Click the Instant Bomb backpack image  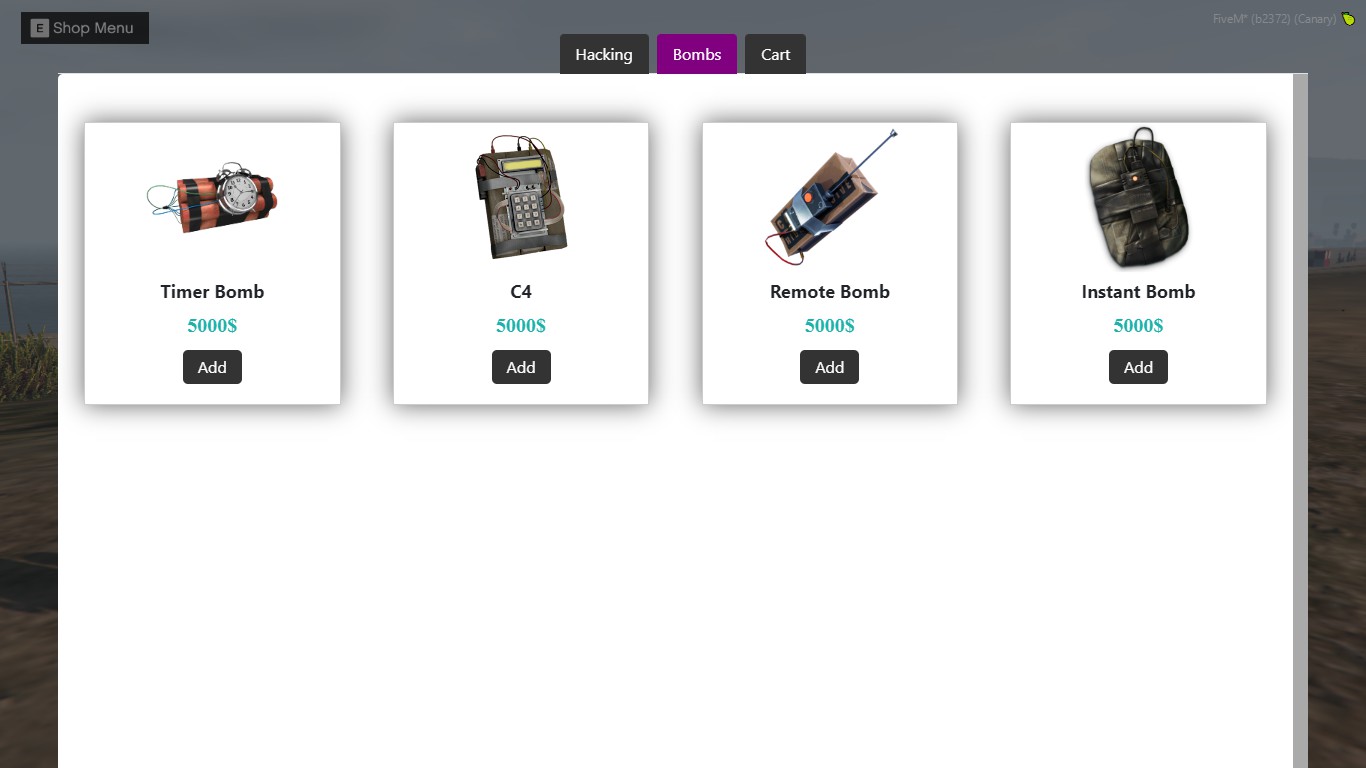pyautogui.click(x=1138, y=197)
